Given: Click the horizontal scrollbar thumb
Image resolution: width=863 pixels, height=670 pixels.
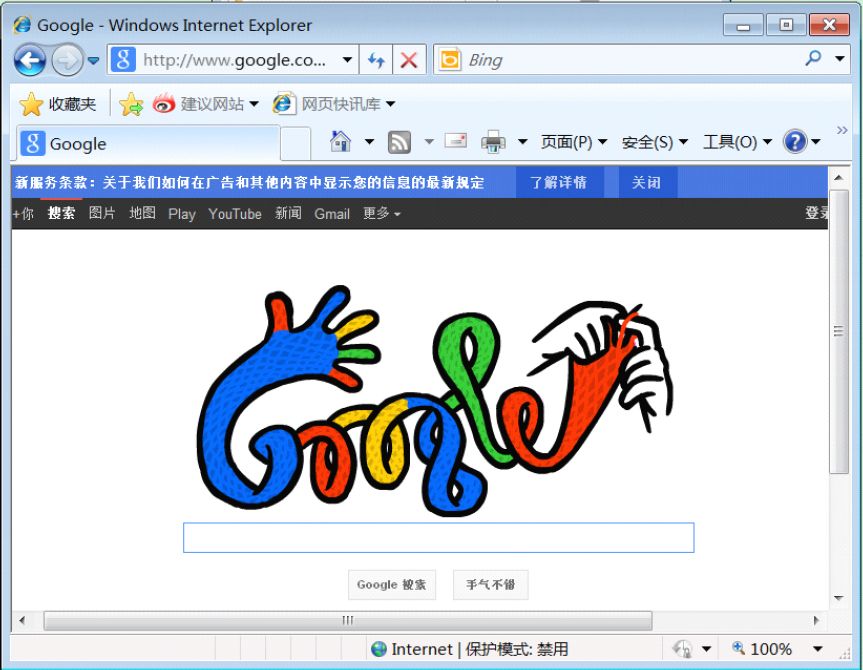Looking at the screenshot, I should point(348,620).
